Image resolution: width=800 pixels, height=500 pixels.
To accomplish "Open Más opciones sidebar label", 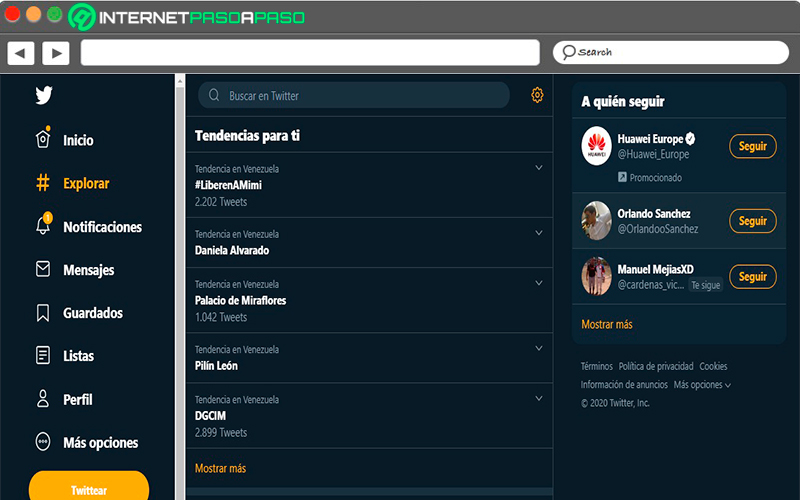I will 101,442.
